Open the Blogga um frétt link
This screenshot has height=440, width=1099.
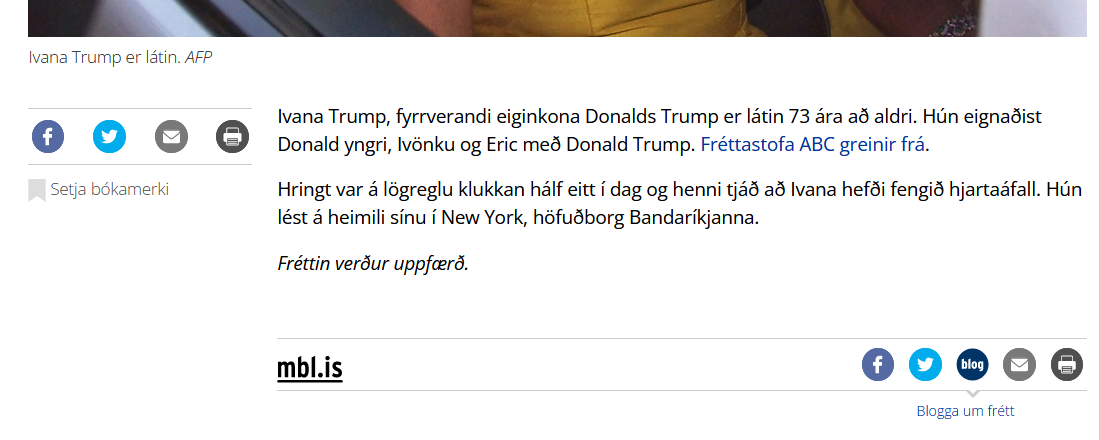(965, 411)
